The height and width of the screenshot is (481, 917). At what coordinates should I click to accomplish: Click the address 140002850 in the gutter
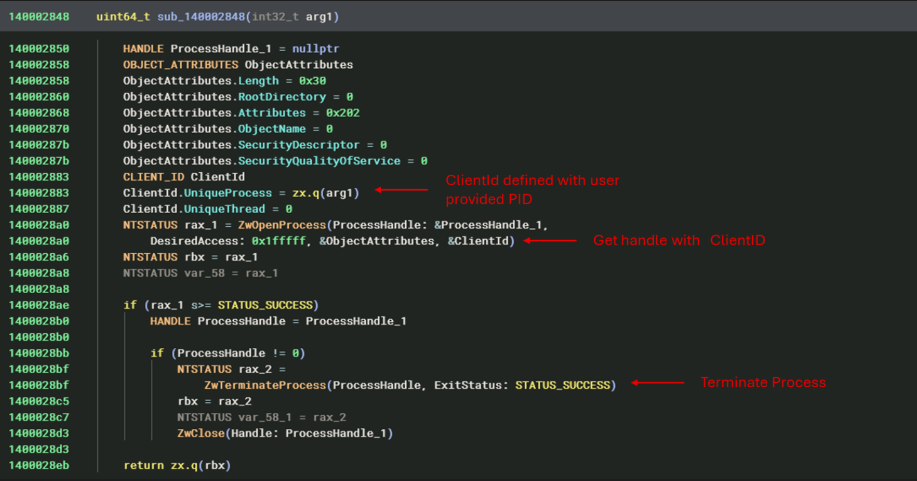coord(41,49)
